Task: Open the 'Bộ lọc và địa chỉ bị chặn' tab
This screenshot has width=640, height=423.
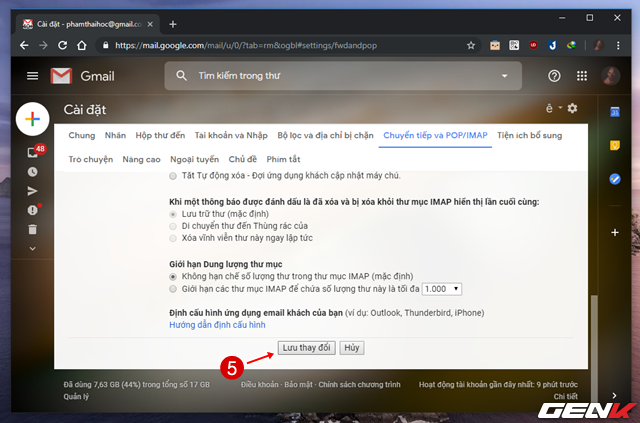Action: [324, 135]
